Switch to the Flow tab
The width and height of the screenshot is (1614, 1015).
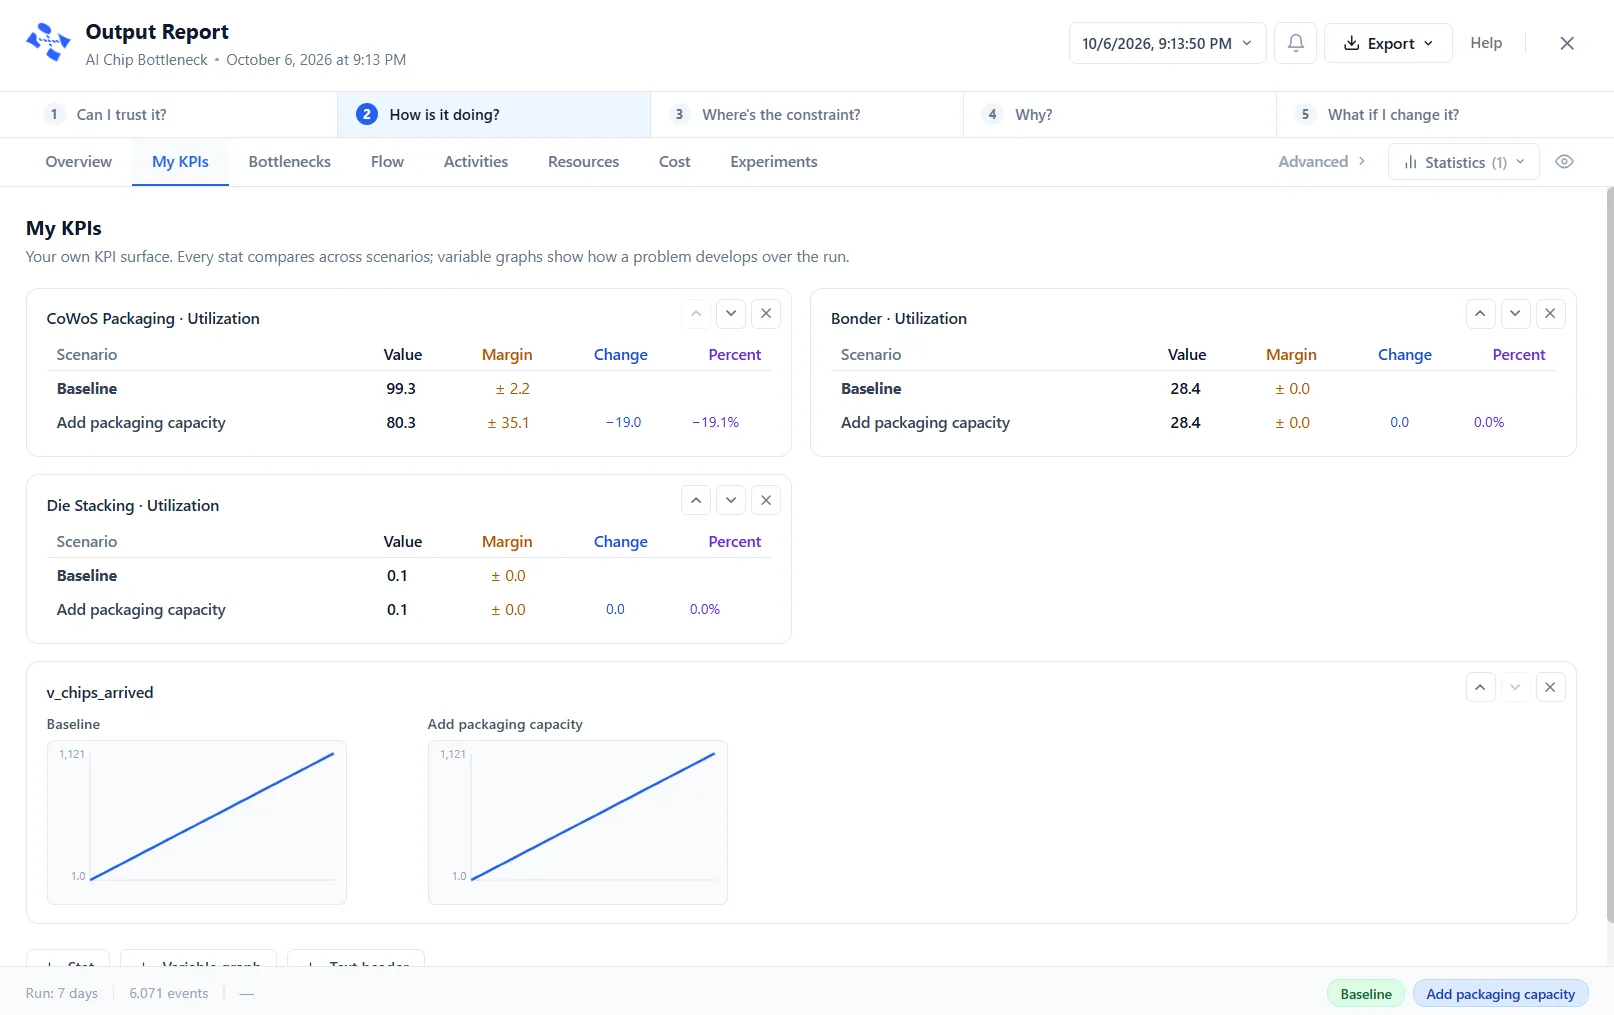[x=387, y=162]
